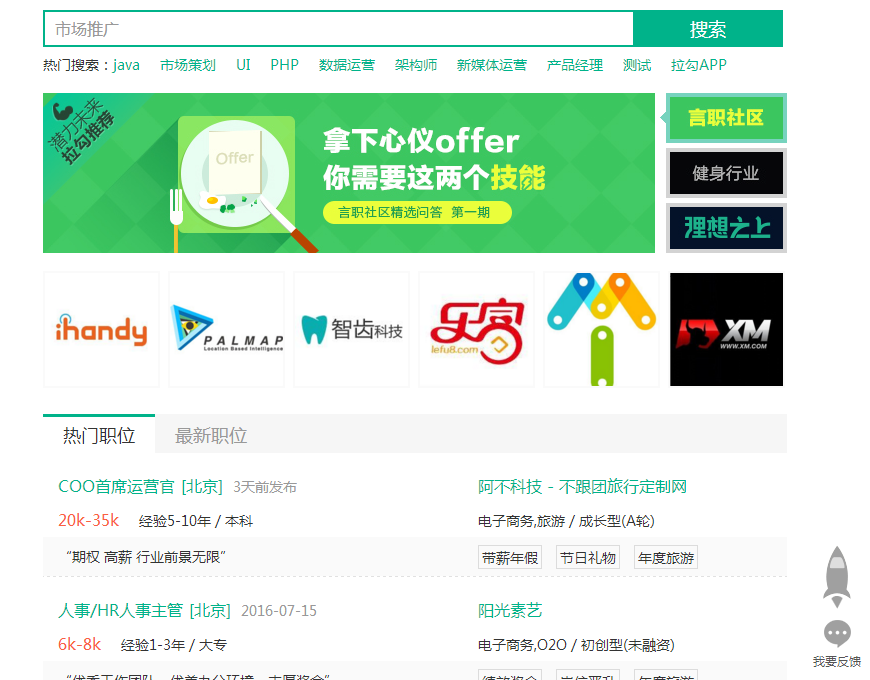Viewport: 870px width, 680px height.
Task: Open the 智齿科技 company logo
Action: point(351,328)
